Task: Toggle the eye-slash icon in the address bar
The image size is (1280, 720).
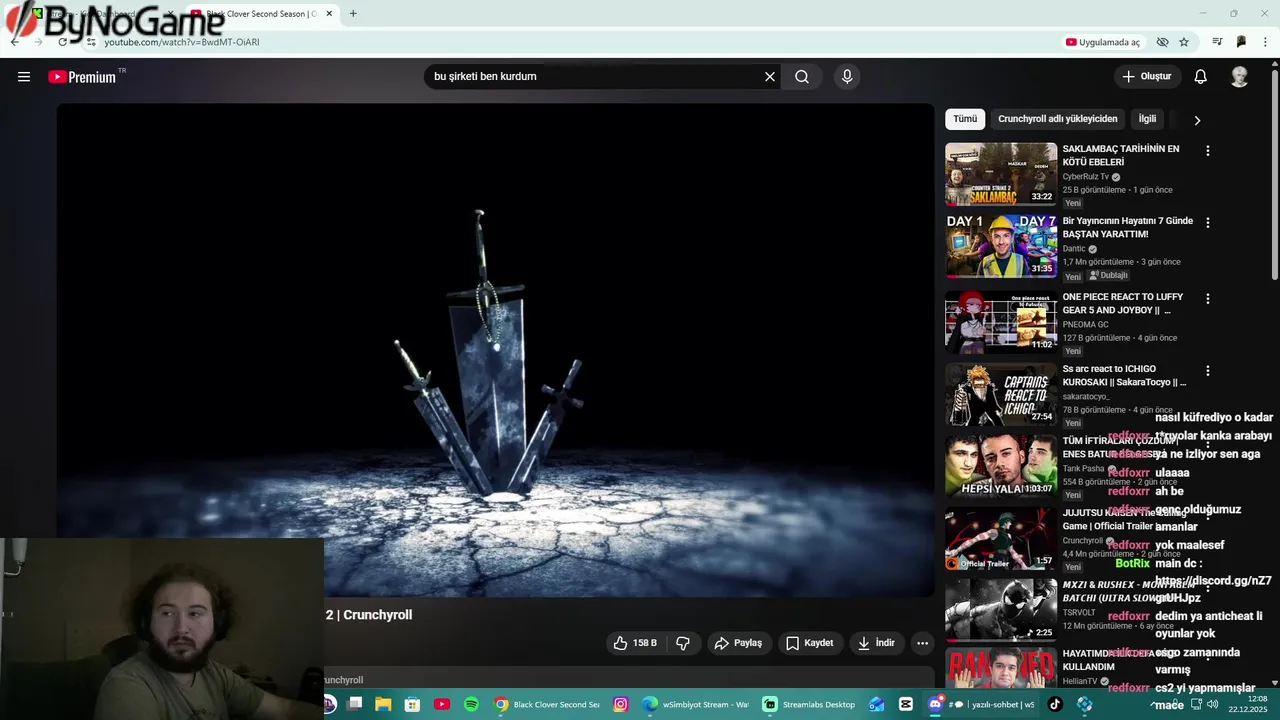Action: tap(1162, 42)
